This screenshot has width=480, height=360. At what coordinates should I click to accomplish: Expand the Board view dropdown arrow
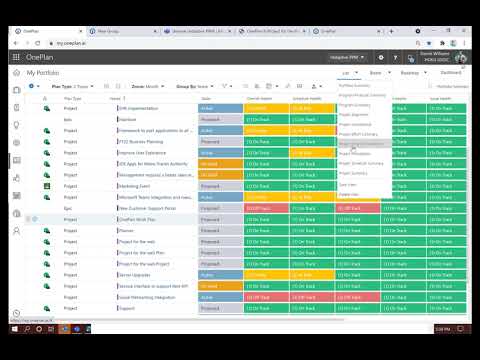pos(389,73)
